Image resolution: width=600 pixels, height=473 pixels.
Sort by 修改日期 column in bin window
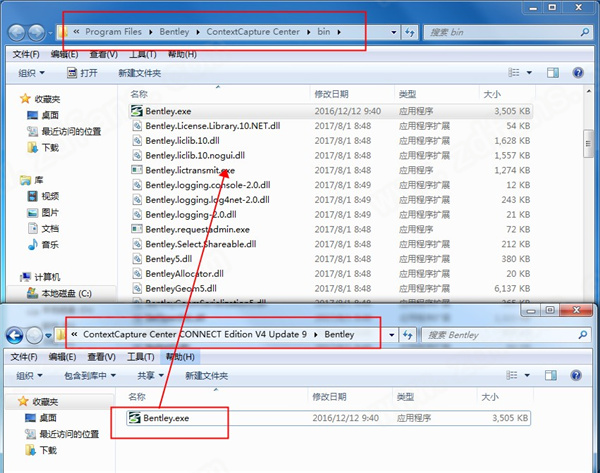pos(331,94)
